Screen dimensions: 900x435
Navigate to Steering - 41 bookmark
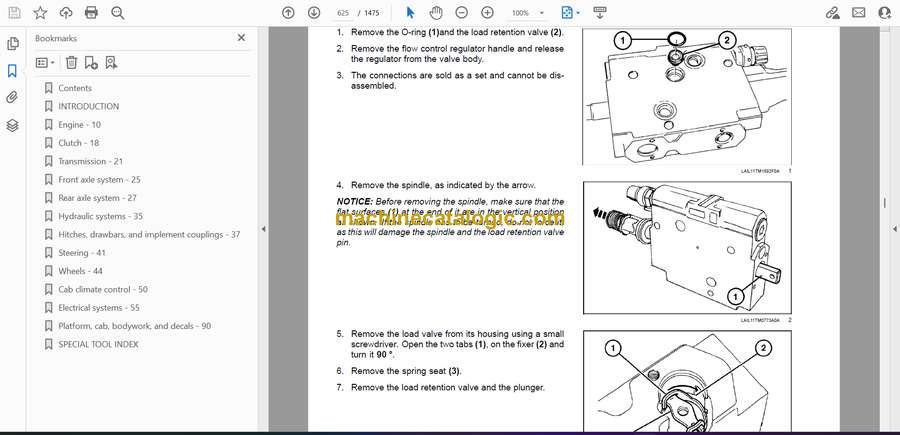[82, 253]
